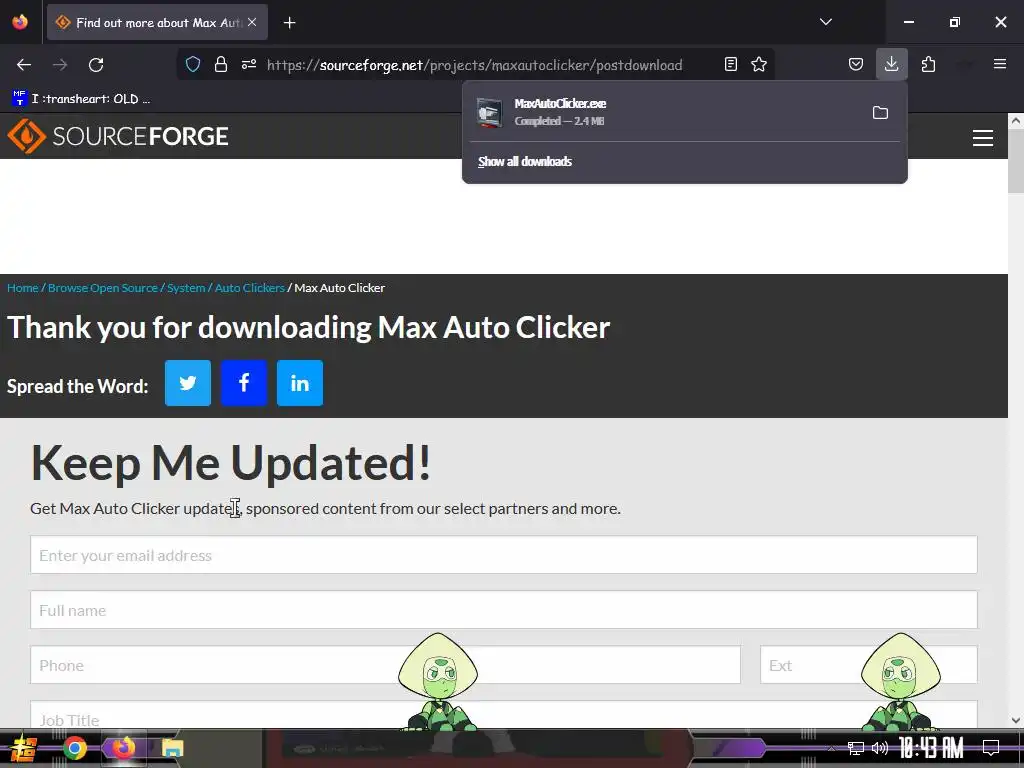Click the taskbar clock showing 10:43 AM
This screenshot has width=1024, height=768.
tap(931, 748)
